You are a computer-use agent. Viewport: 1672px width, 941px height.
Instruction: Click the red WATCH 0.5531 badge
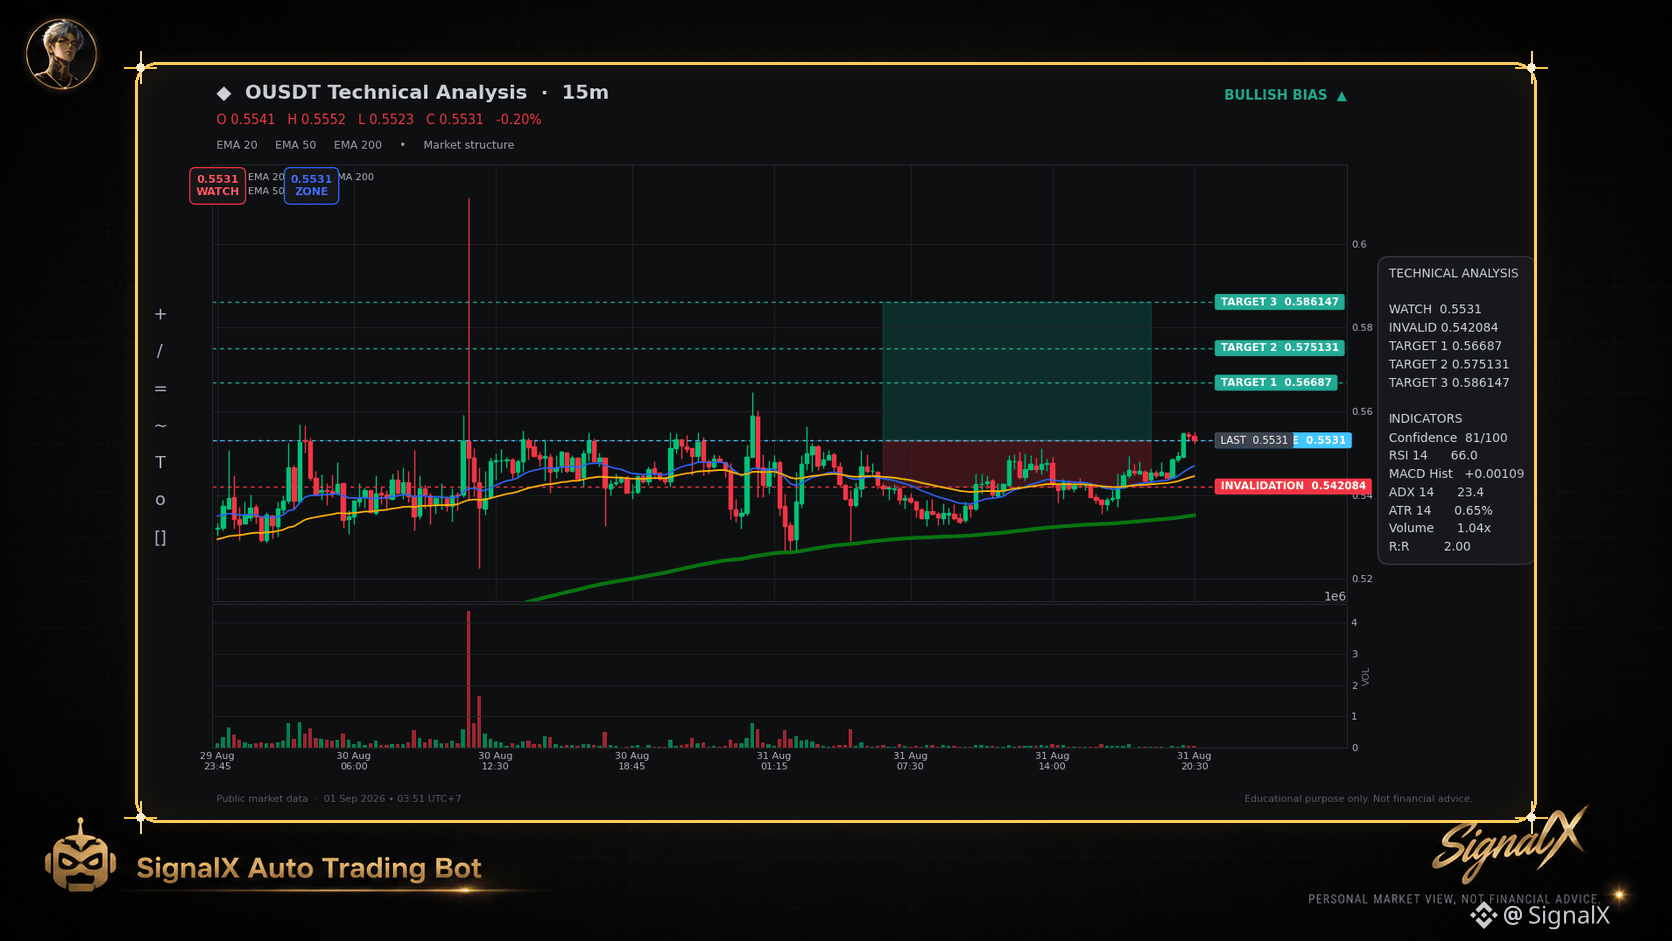(218, 185)
